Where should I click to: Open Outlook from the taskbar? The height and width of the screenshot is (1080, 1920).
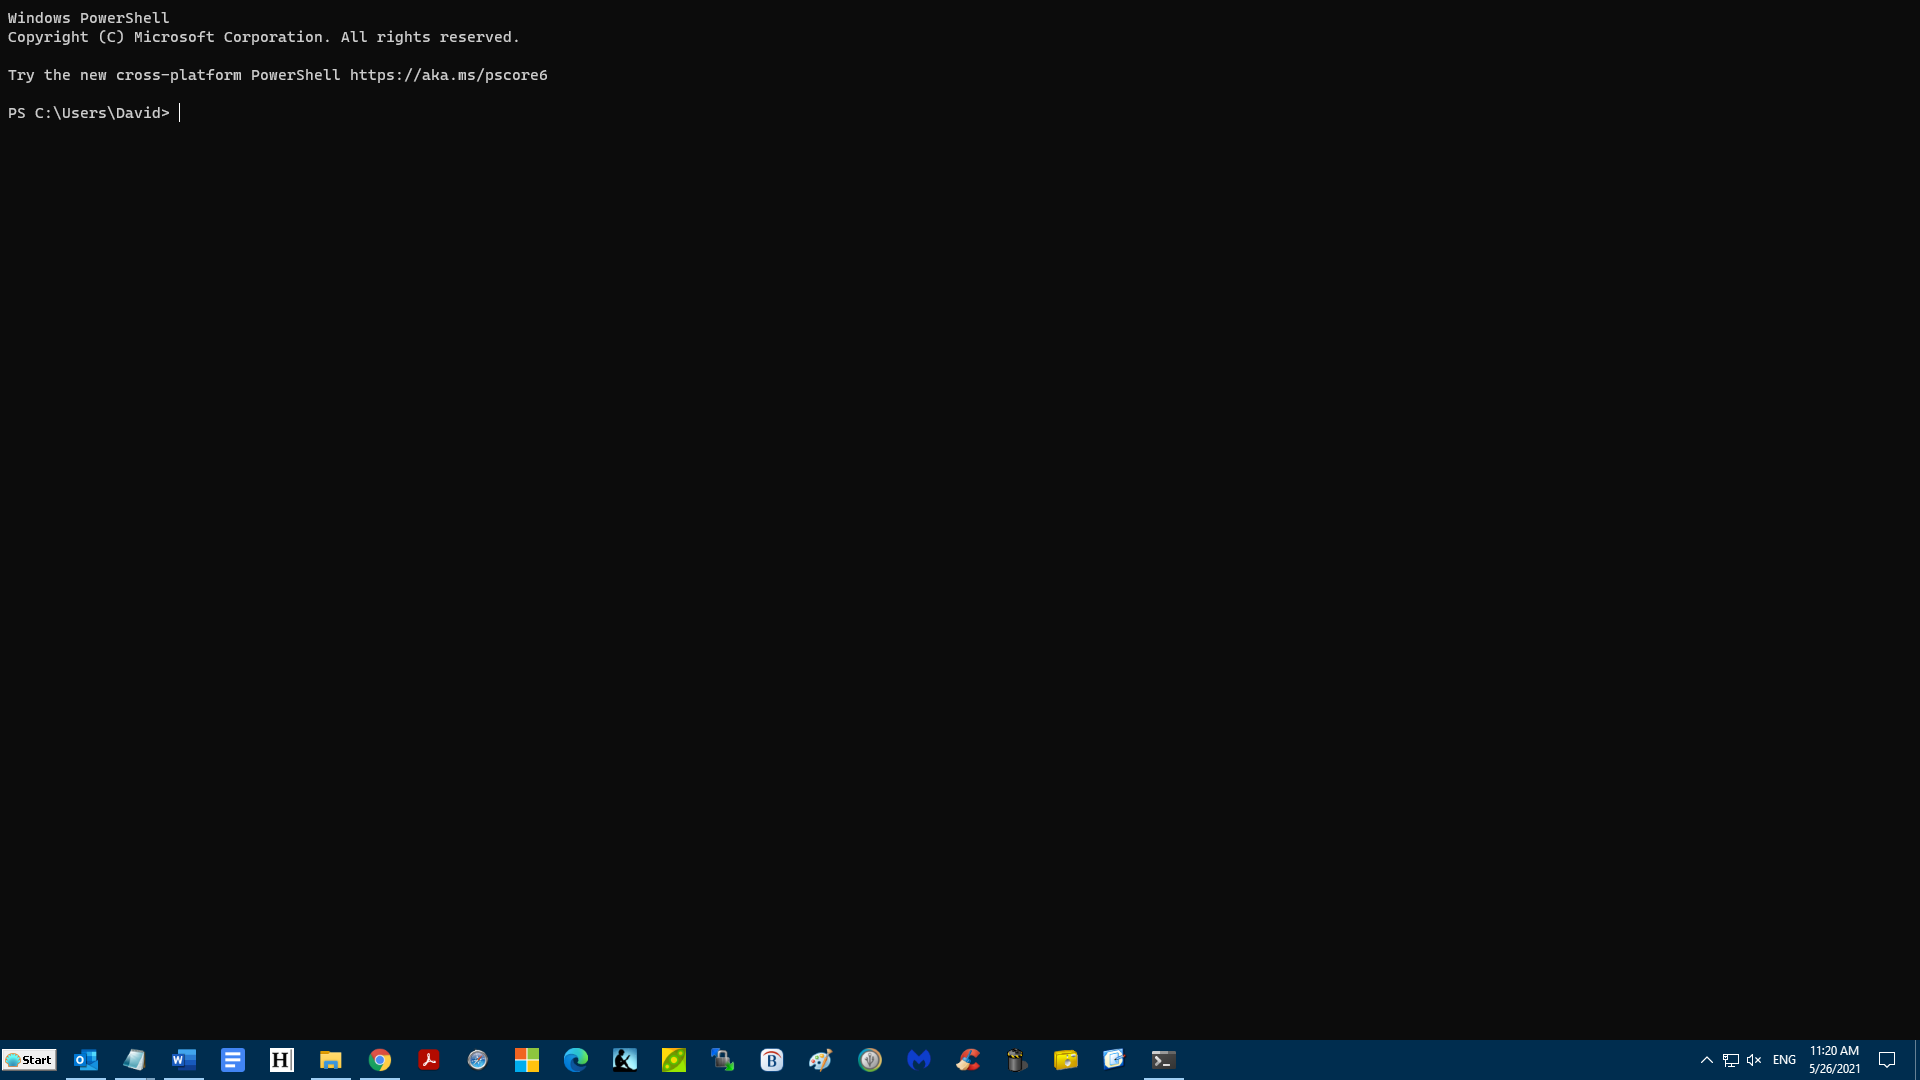pyautogui.click(x=86, y=1060)
